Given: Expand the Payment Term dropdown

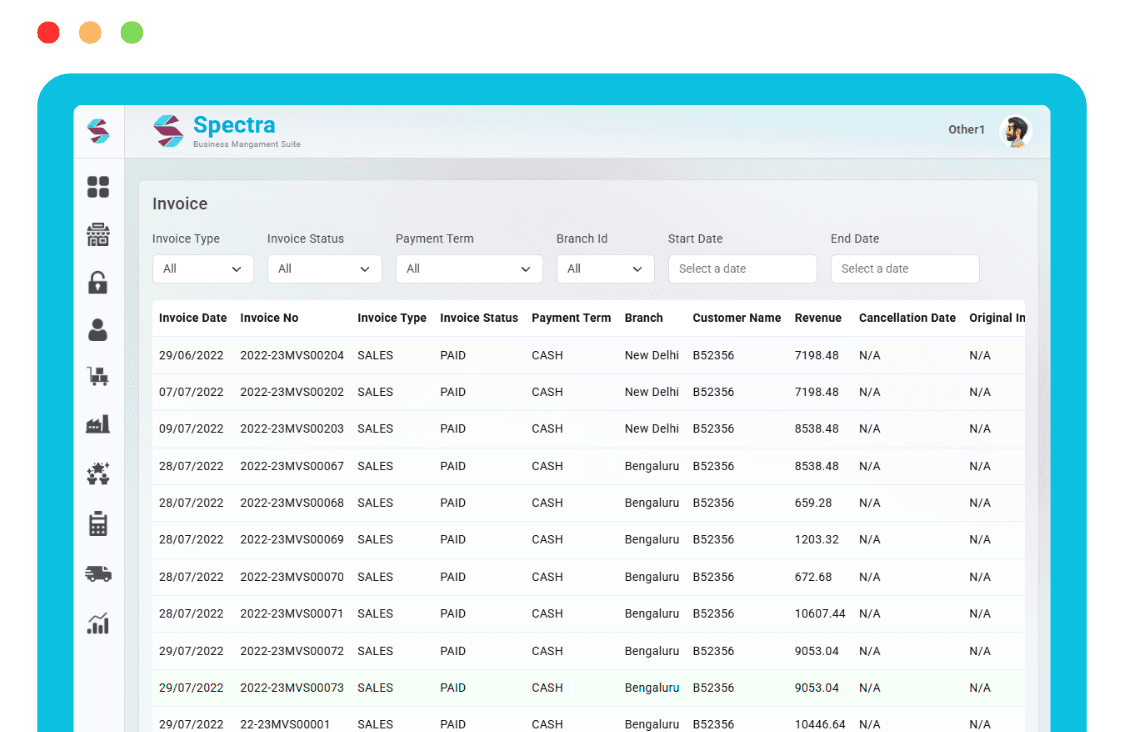Looking at the screenshot, I should coord(468,269).
